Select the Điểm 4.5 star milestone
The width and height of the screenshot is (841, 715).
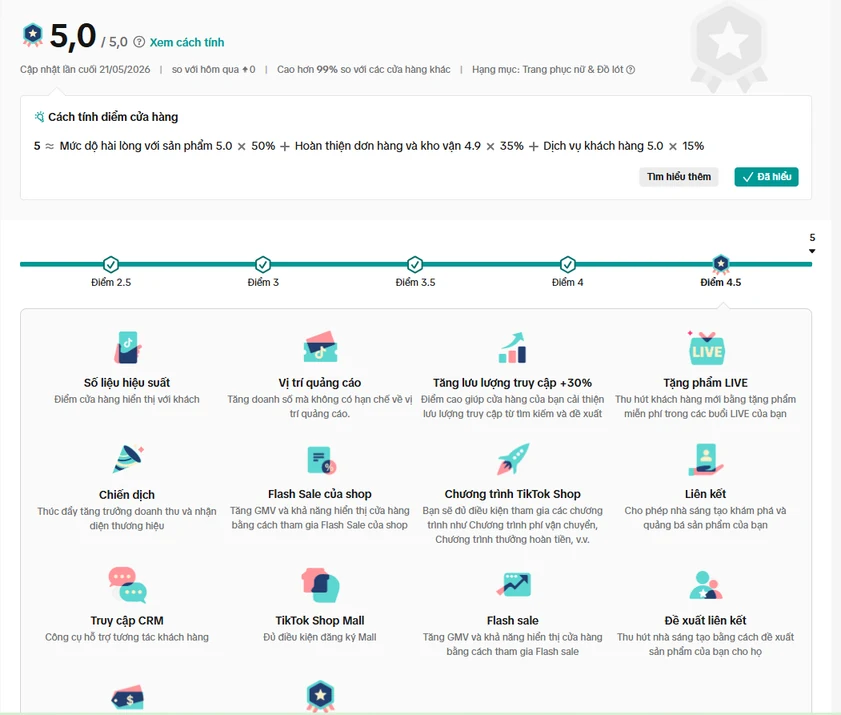click(721, 263)
